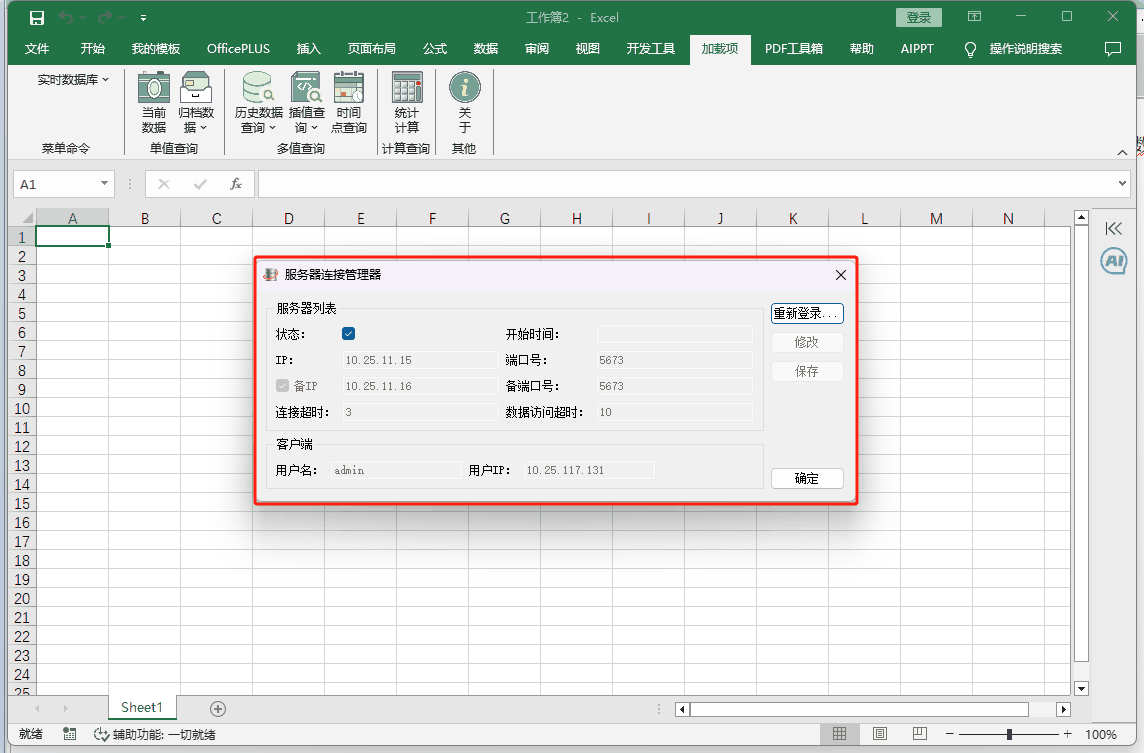Screen dimensions: 1144x753
Task: Click the vertical scrollbar down arrow
Action: [1081, 688]
